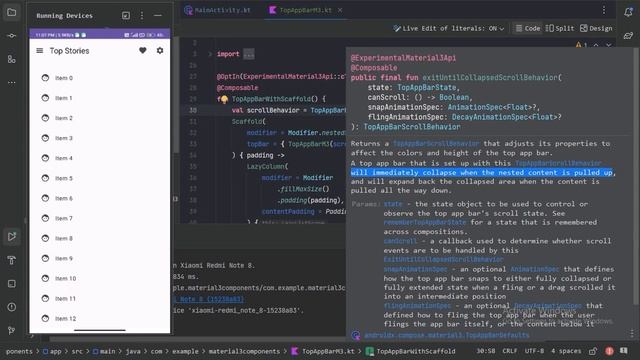Open rememberTopAppBarState link in docs
The width and height of the screenshot is (640, 360).
tap(424, 222)
